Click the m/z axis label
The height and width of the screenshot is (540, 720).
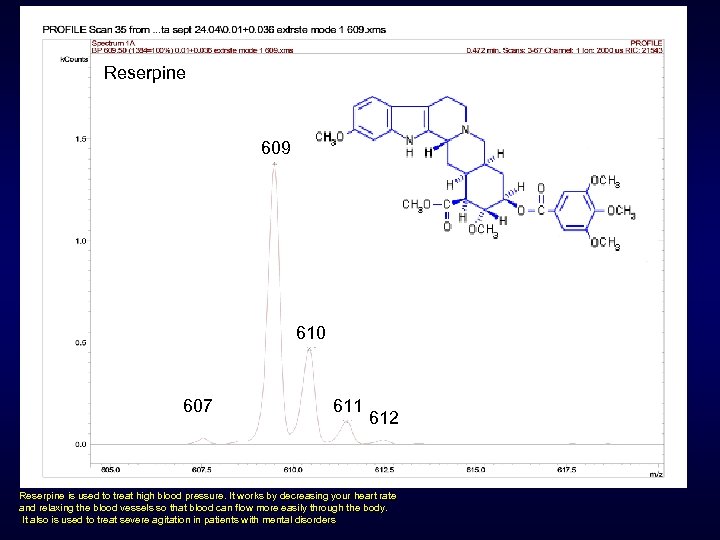pos(656,475)
